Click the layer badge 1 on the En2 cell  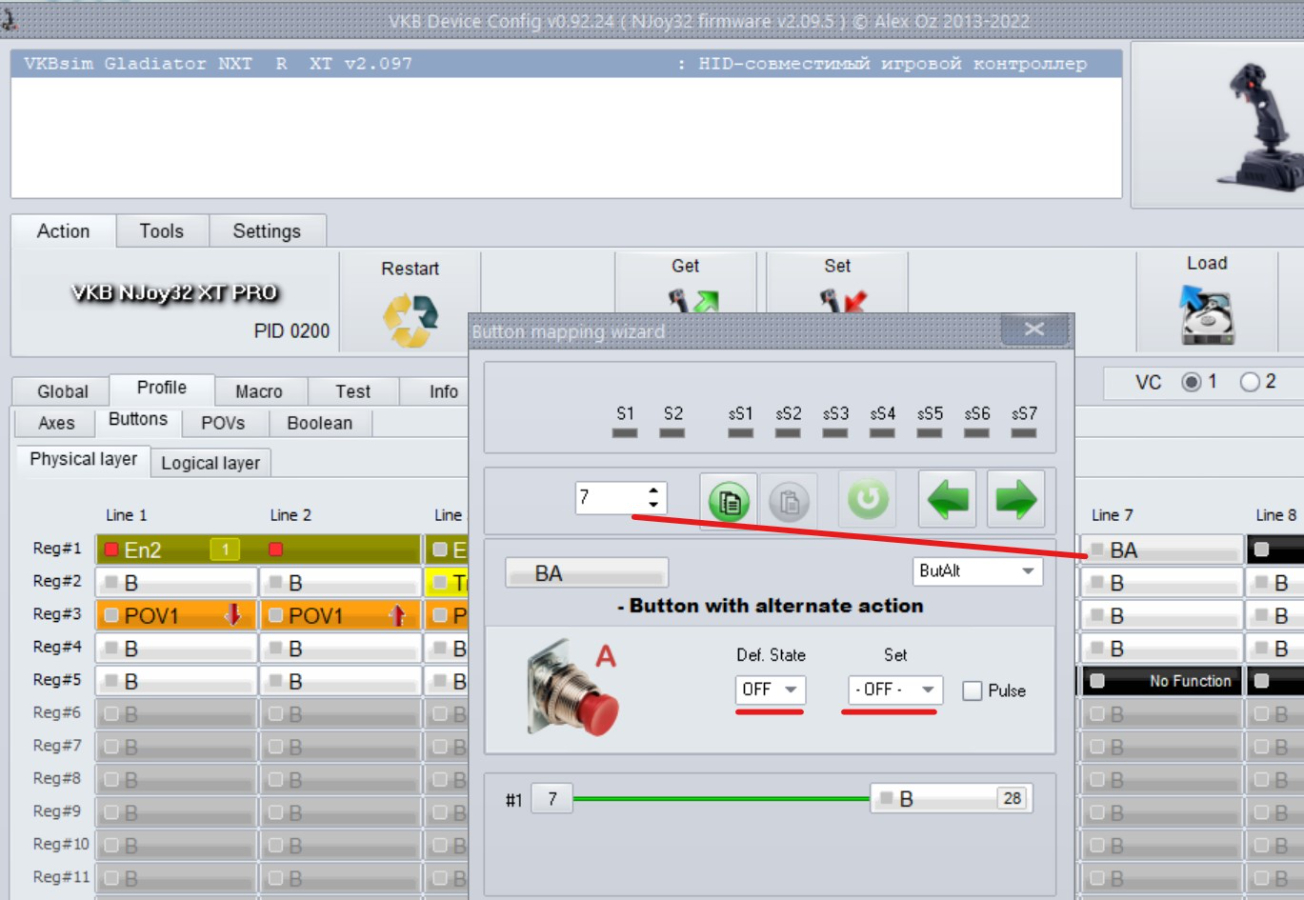[225, 549]
